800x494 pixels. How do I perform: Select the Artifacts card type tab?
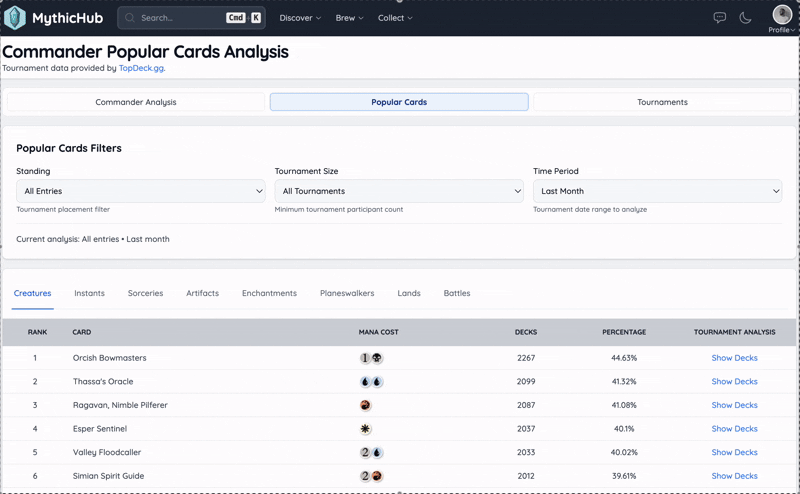[203, 293]
